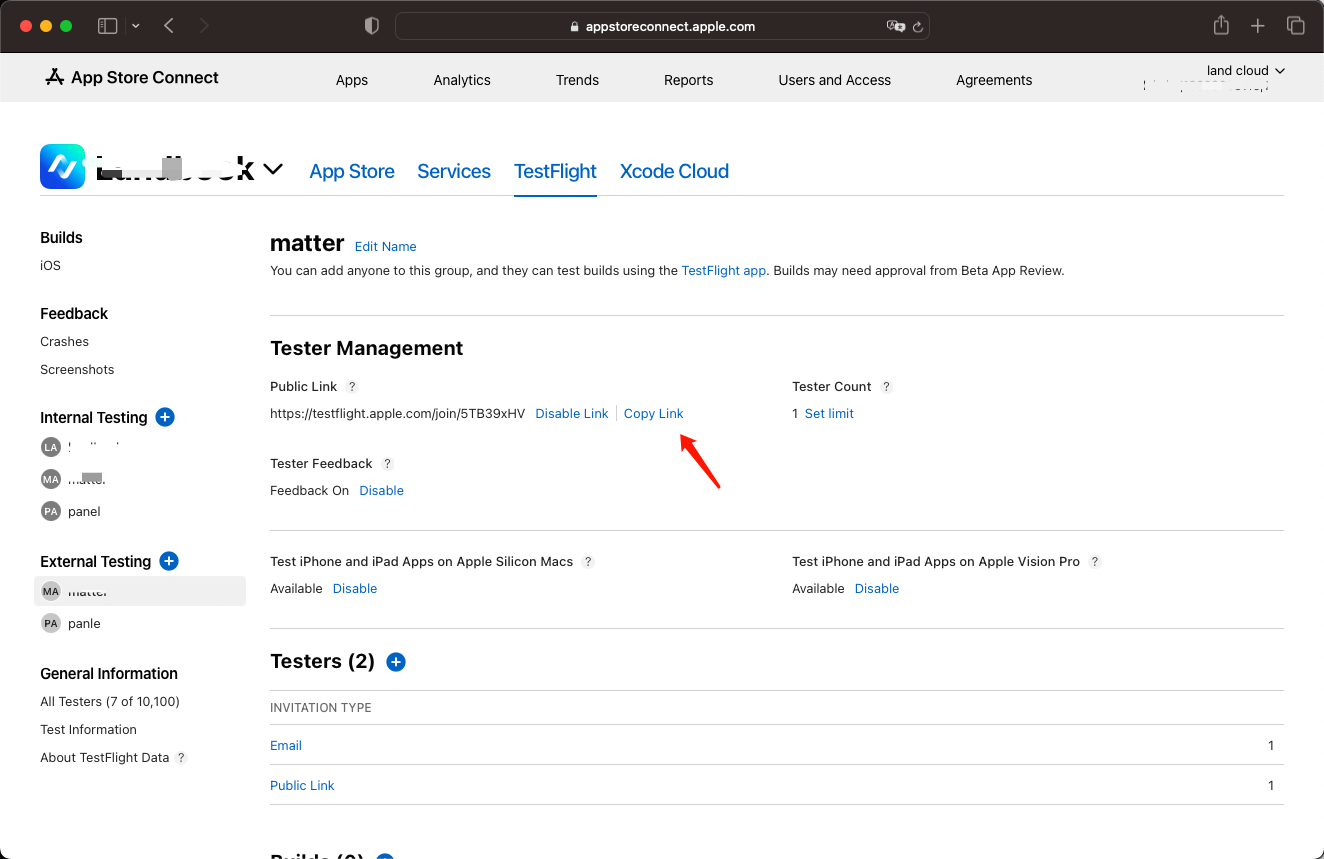
Task: Click Disable Link
Action: 572,413
